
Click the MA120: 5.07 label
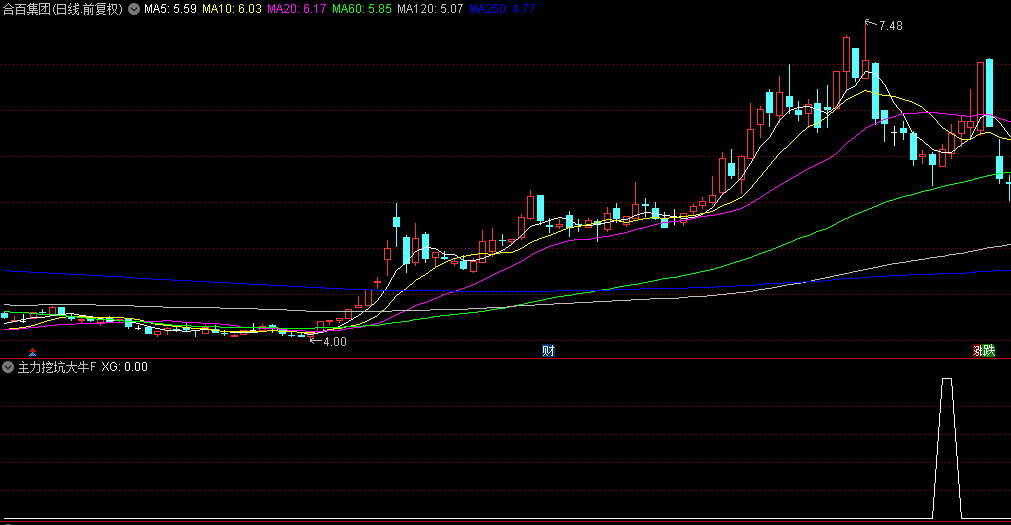[x=430, y=9]
